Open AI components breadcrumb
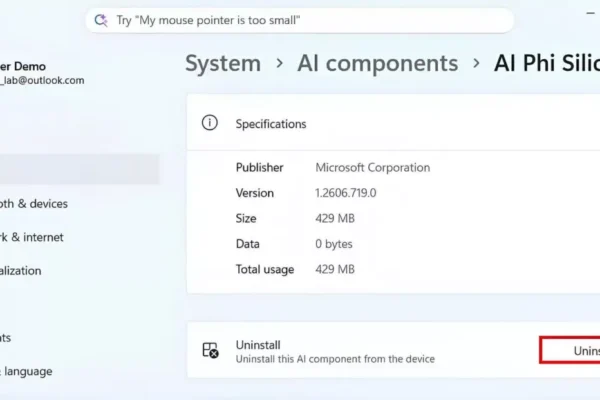This screenshot has width=600, height=400. pos(378,63)
